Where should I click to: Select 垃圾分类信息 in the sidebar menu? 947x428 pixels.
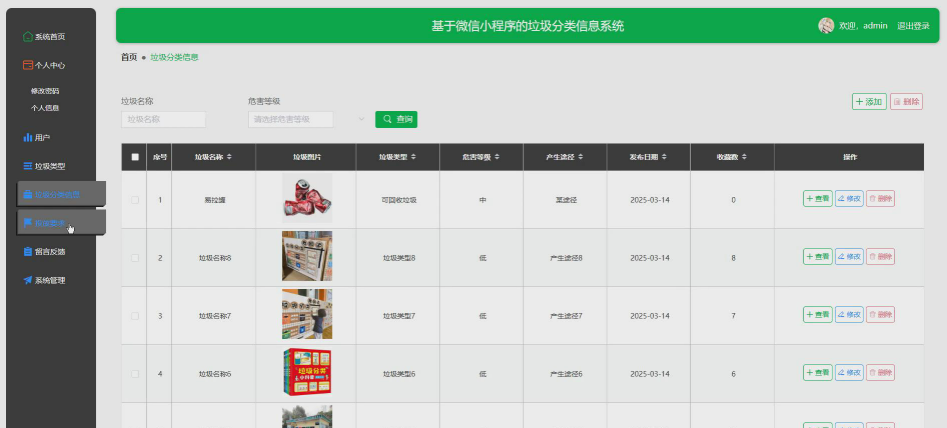tap(62, 194)
